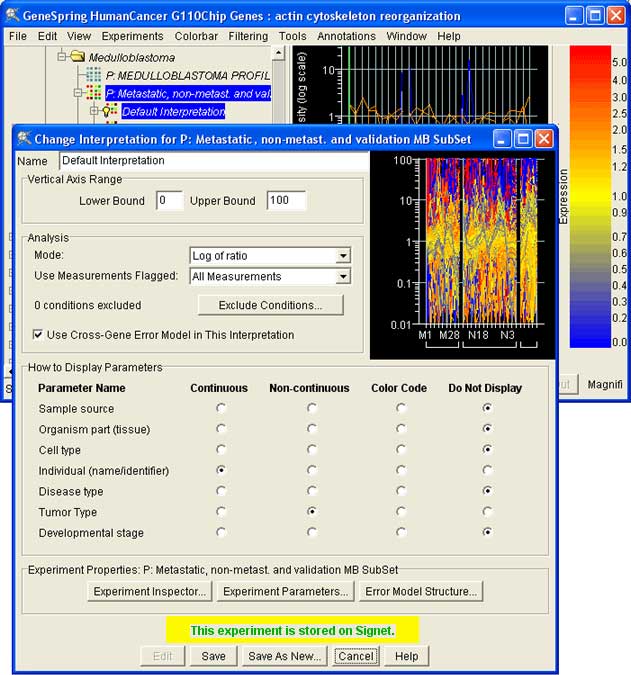Click the Exclude Conditions button
The height and width of the screenshot is (675, 631).
[x=270, y=305]
